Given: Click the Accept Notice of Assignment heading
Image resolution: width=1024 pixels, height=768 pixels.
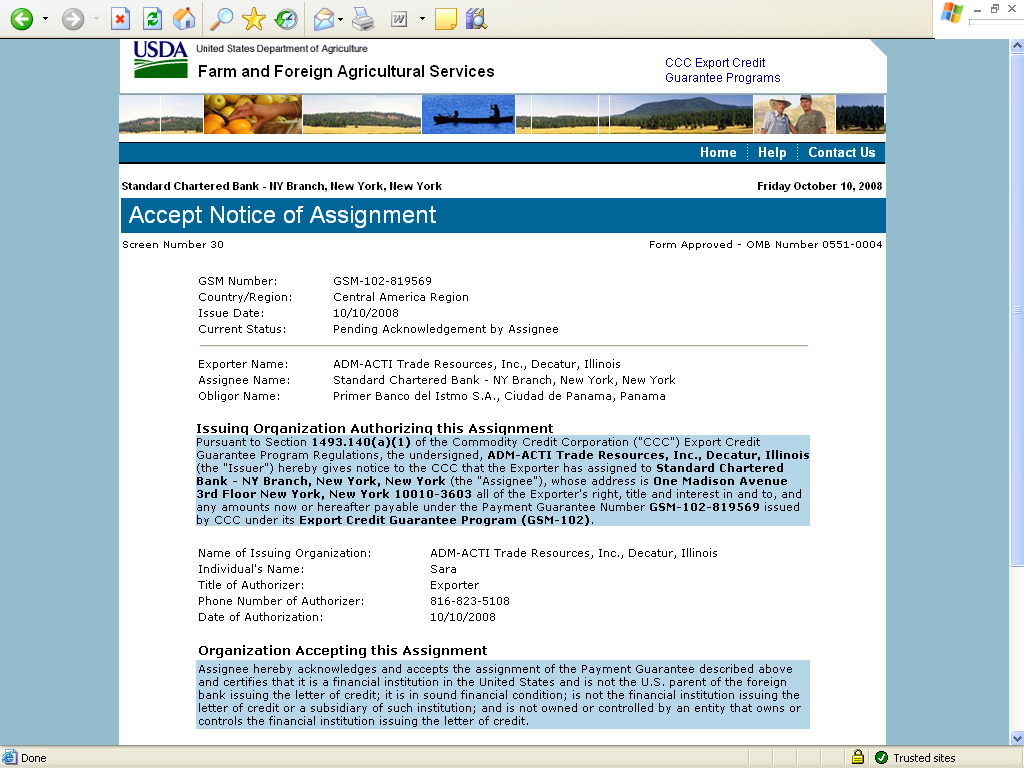Looking at the screenshot, I should [282, 215].
